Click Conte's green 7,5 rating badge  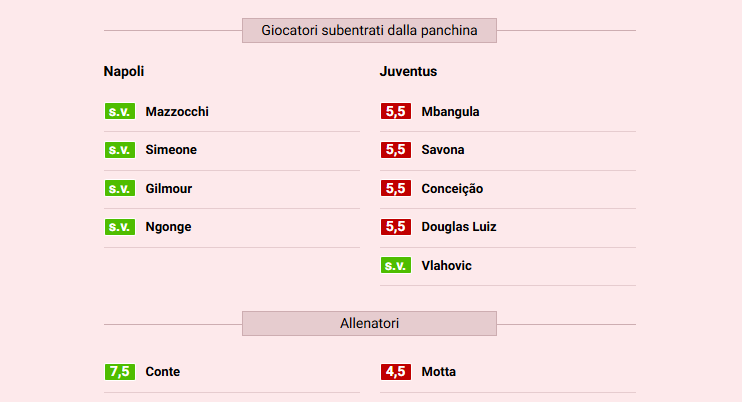click(x=120, y=372)
